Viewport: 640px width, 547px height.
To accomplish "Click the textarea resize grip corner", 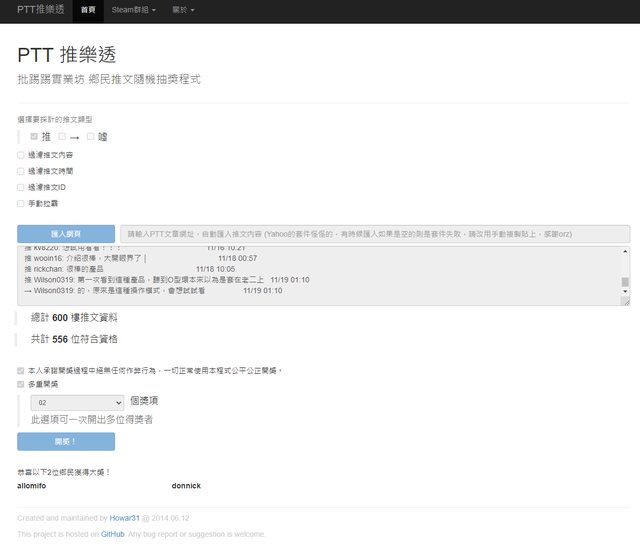I will 625,301.
